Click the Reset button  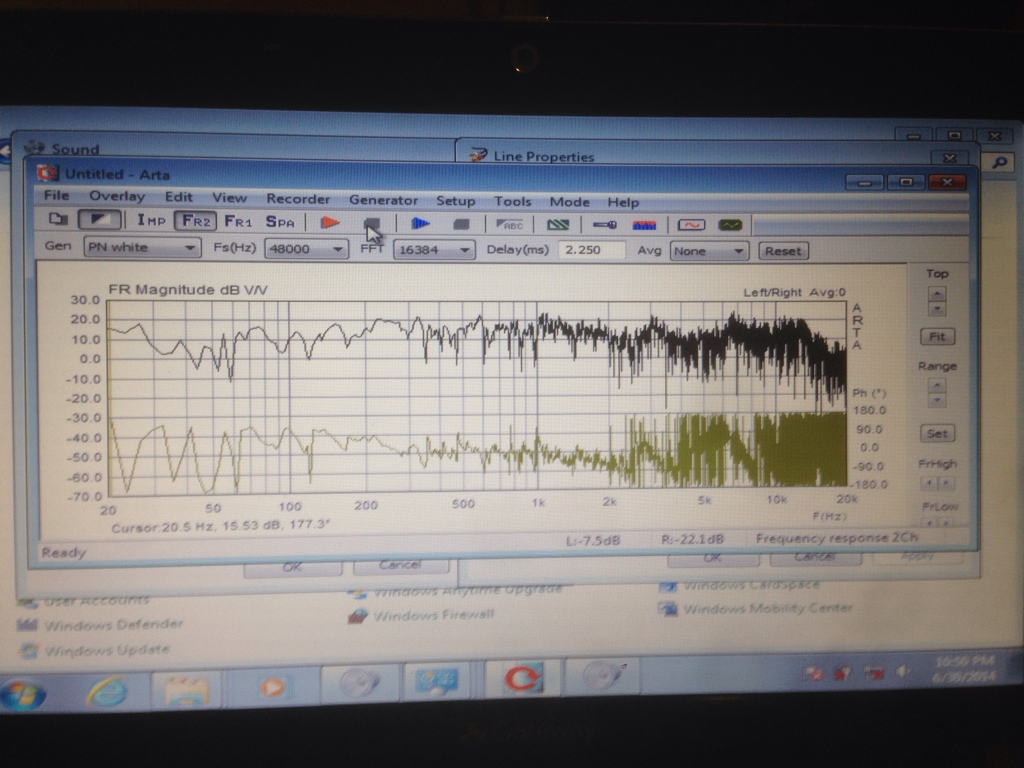point(783,251)
